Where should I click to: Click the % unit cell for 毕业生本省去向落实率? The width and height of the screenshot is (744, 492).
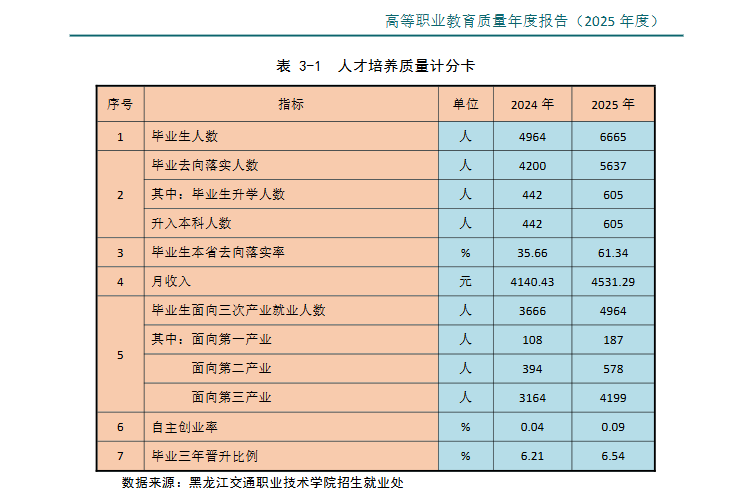(x=465, y=252)
